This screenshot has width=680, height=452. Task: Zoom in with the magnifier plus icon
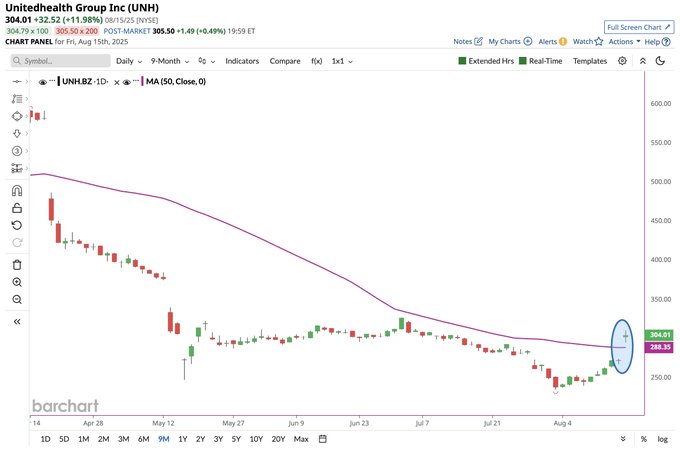17,282
